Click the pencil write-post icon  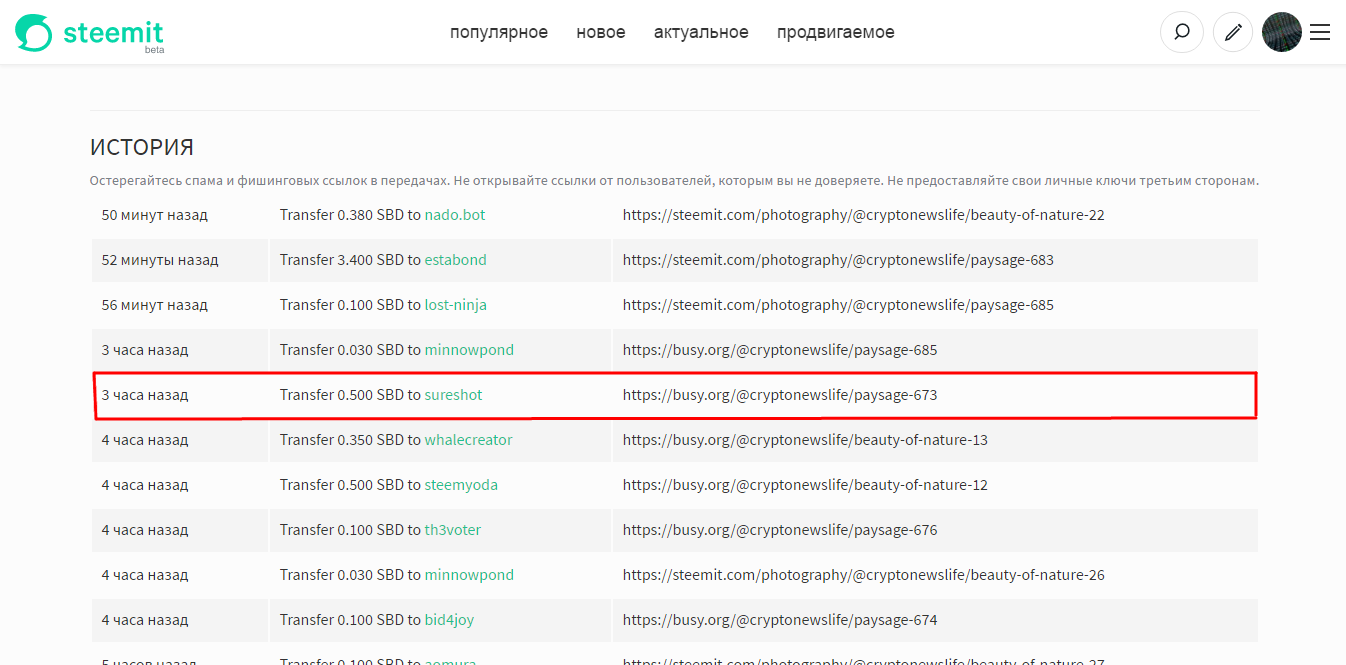[x=1233, y=32]
